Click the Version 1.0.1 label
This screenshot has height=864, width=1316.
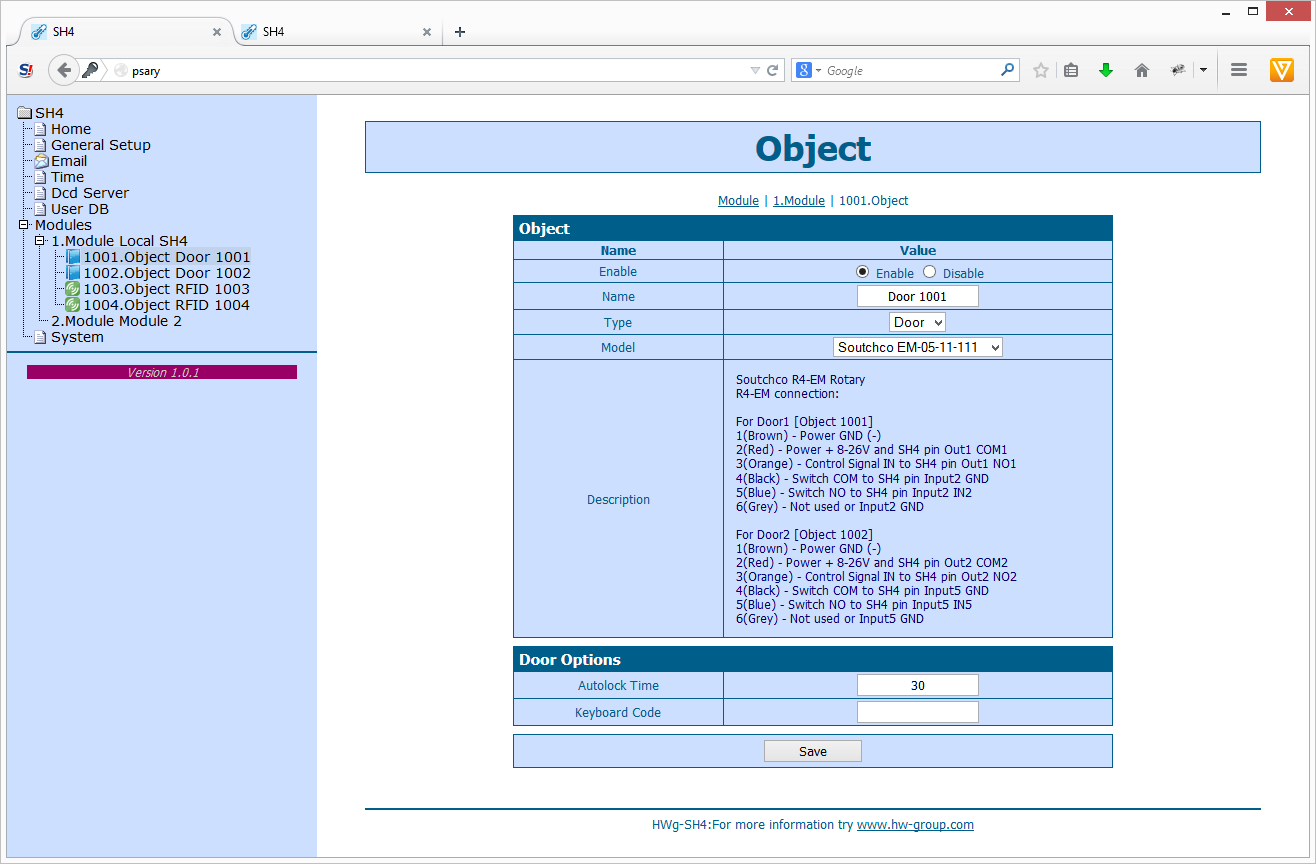pos(162,372)
